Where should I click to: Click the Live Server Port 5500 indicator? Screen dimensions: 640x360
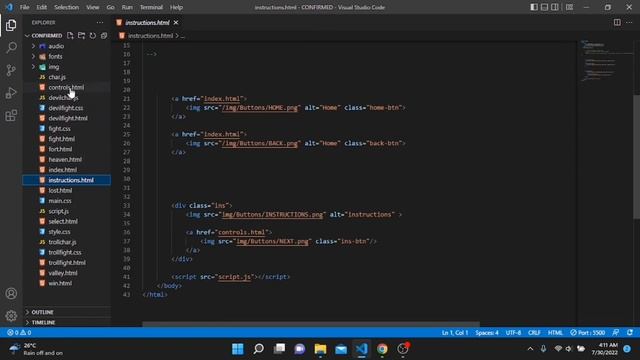coord(587,333)
